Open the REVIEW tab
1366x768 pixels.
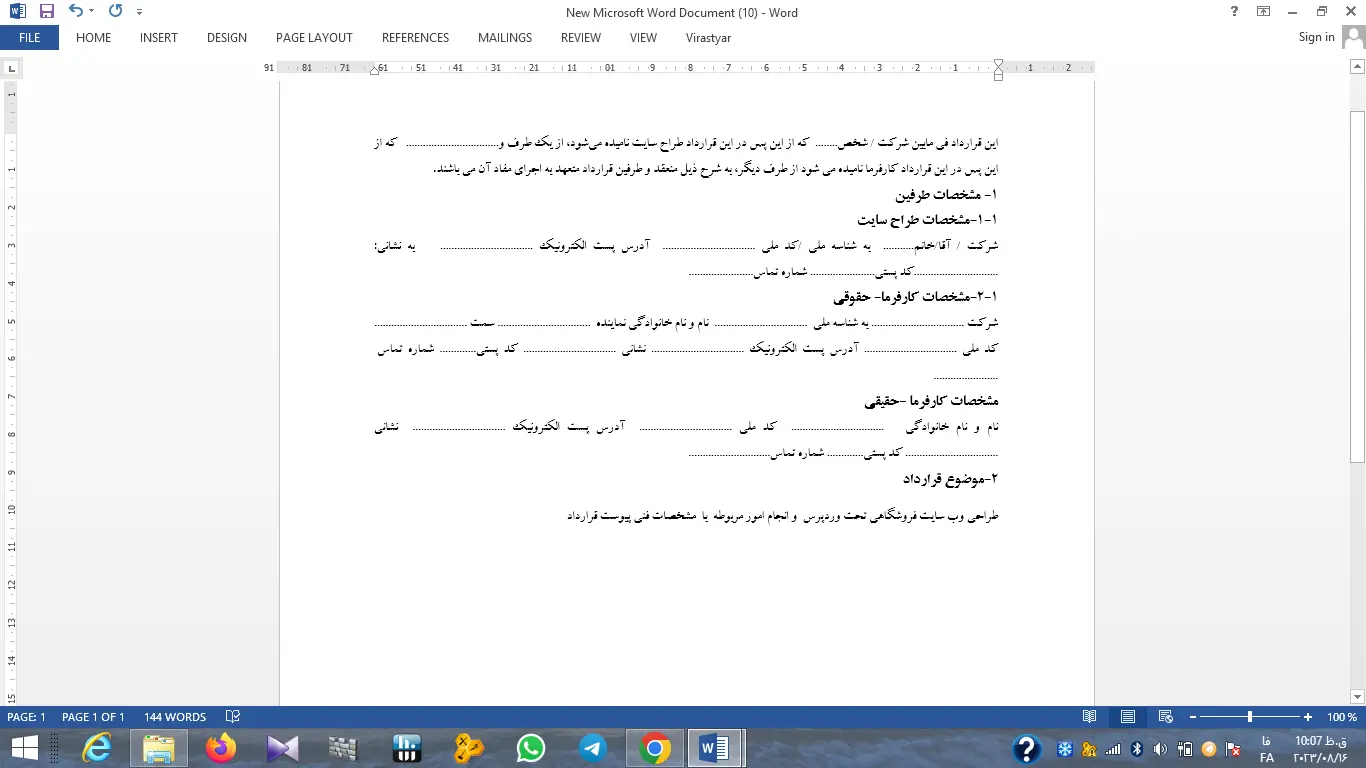click(581, 38)
